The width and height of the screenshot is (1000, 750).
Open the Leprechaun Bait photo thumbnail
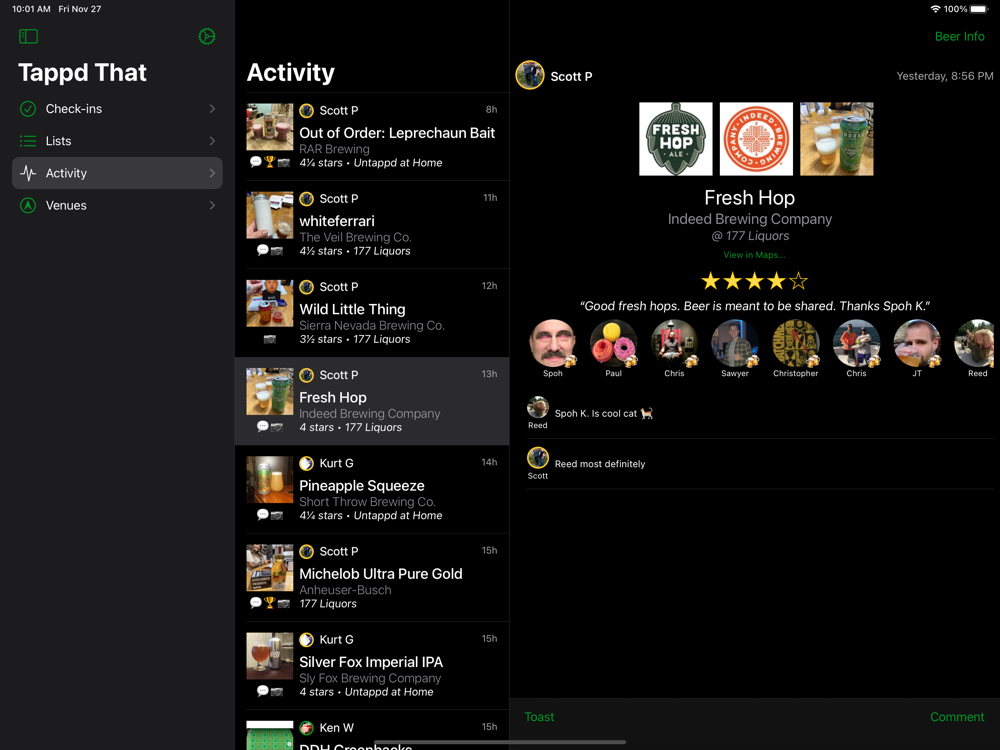270,127
